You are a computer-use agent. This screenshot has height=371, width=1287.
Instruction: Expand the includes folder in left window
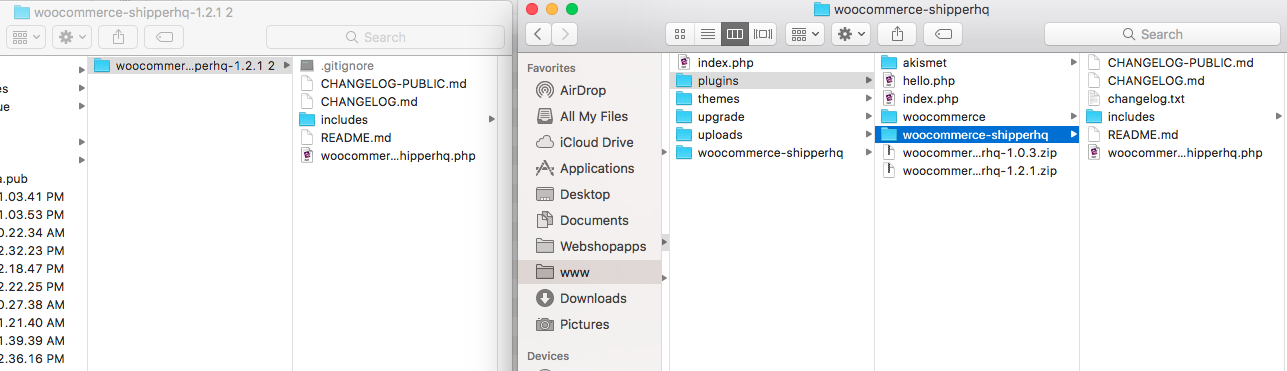point(491,120)
